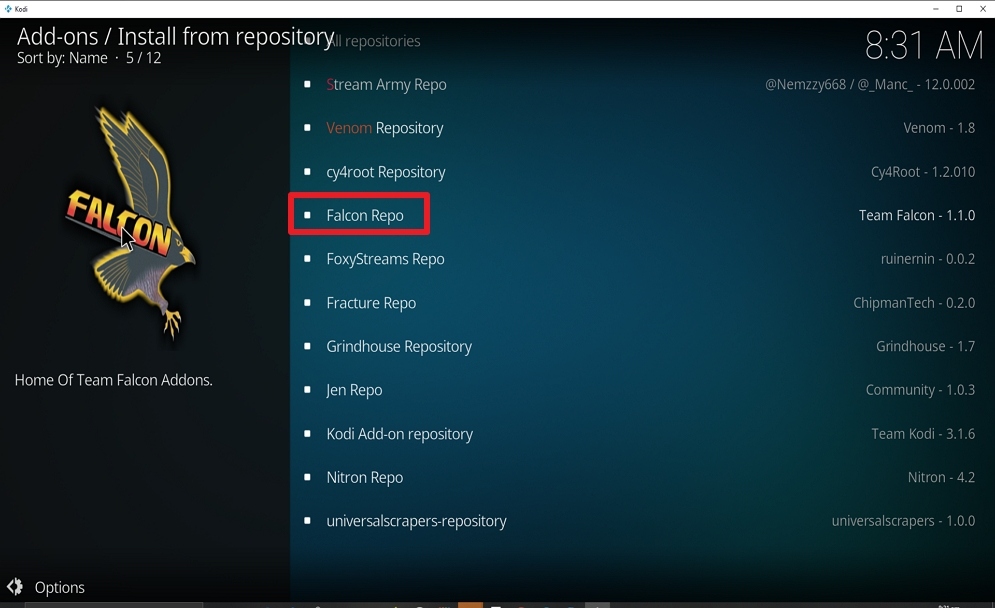
Task: Click the Team Kodi - 3.1.6 label
Action: 923,433
